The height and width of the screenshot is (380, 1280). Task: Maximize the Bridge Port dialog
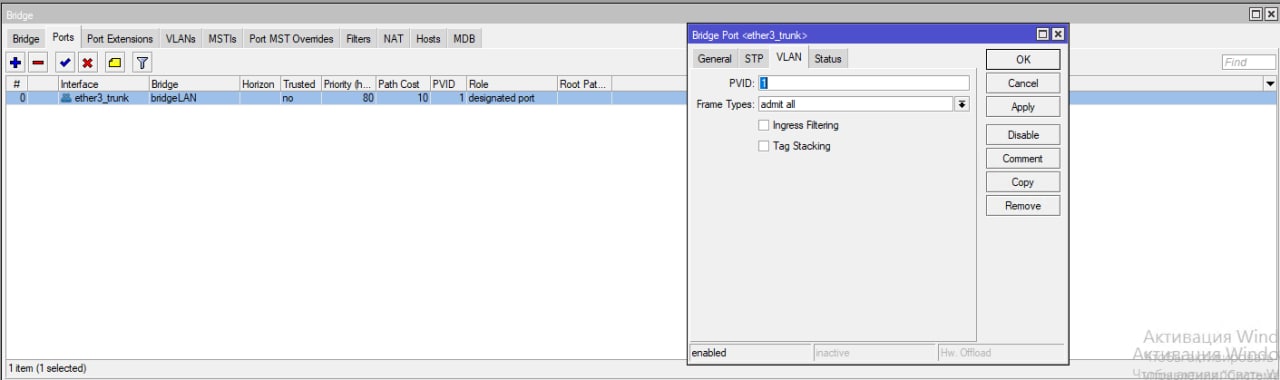coord(1043,34)
